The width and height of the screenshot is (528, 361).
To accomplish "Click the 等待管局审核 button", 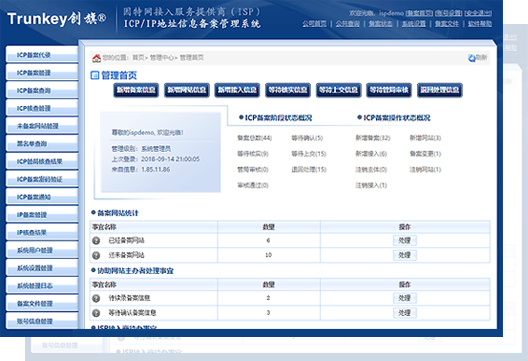I will click(x=389, y=90).
